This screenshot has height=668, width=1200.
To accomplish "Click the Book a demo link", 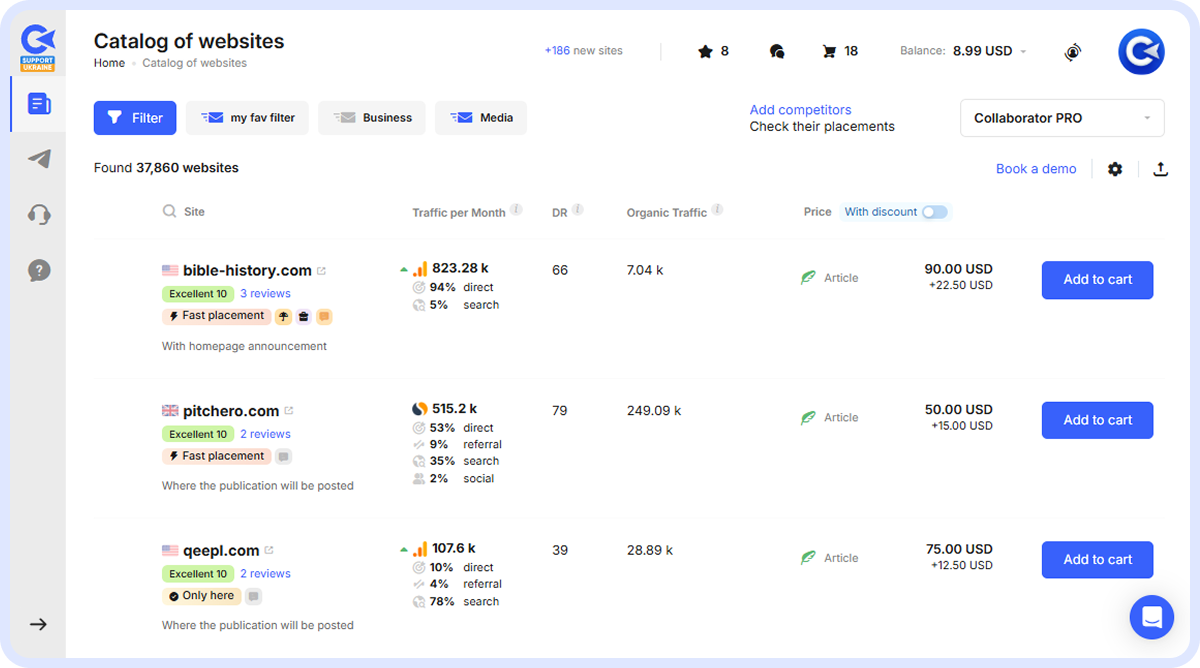I will pos(1036,169).
